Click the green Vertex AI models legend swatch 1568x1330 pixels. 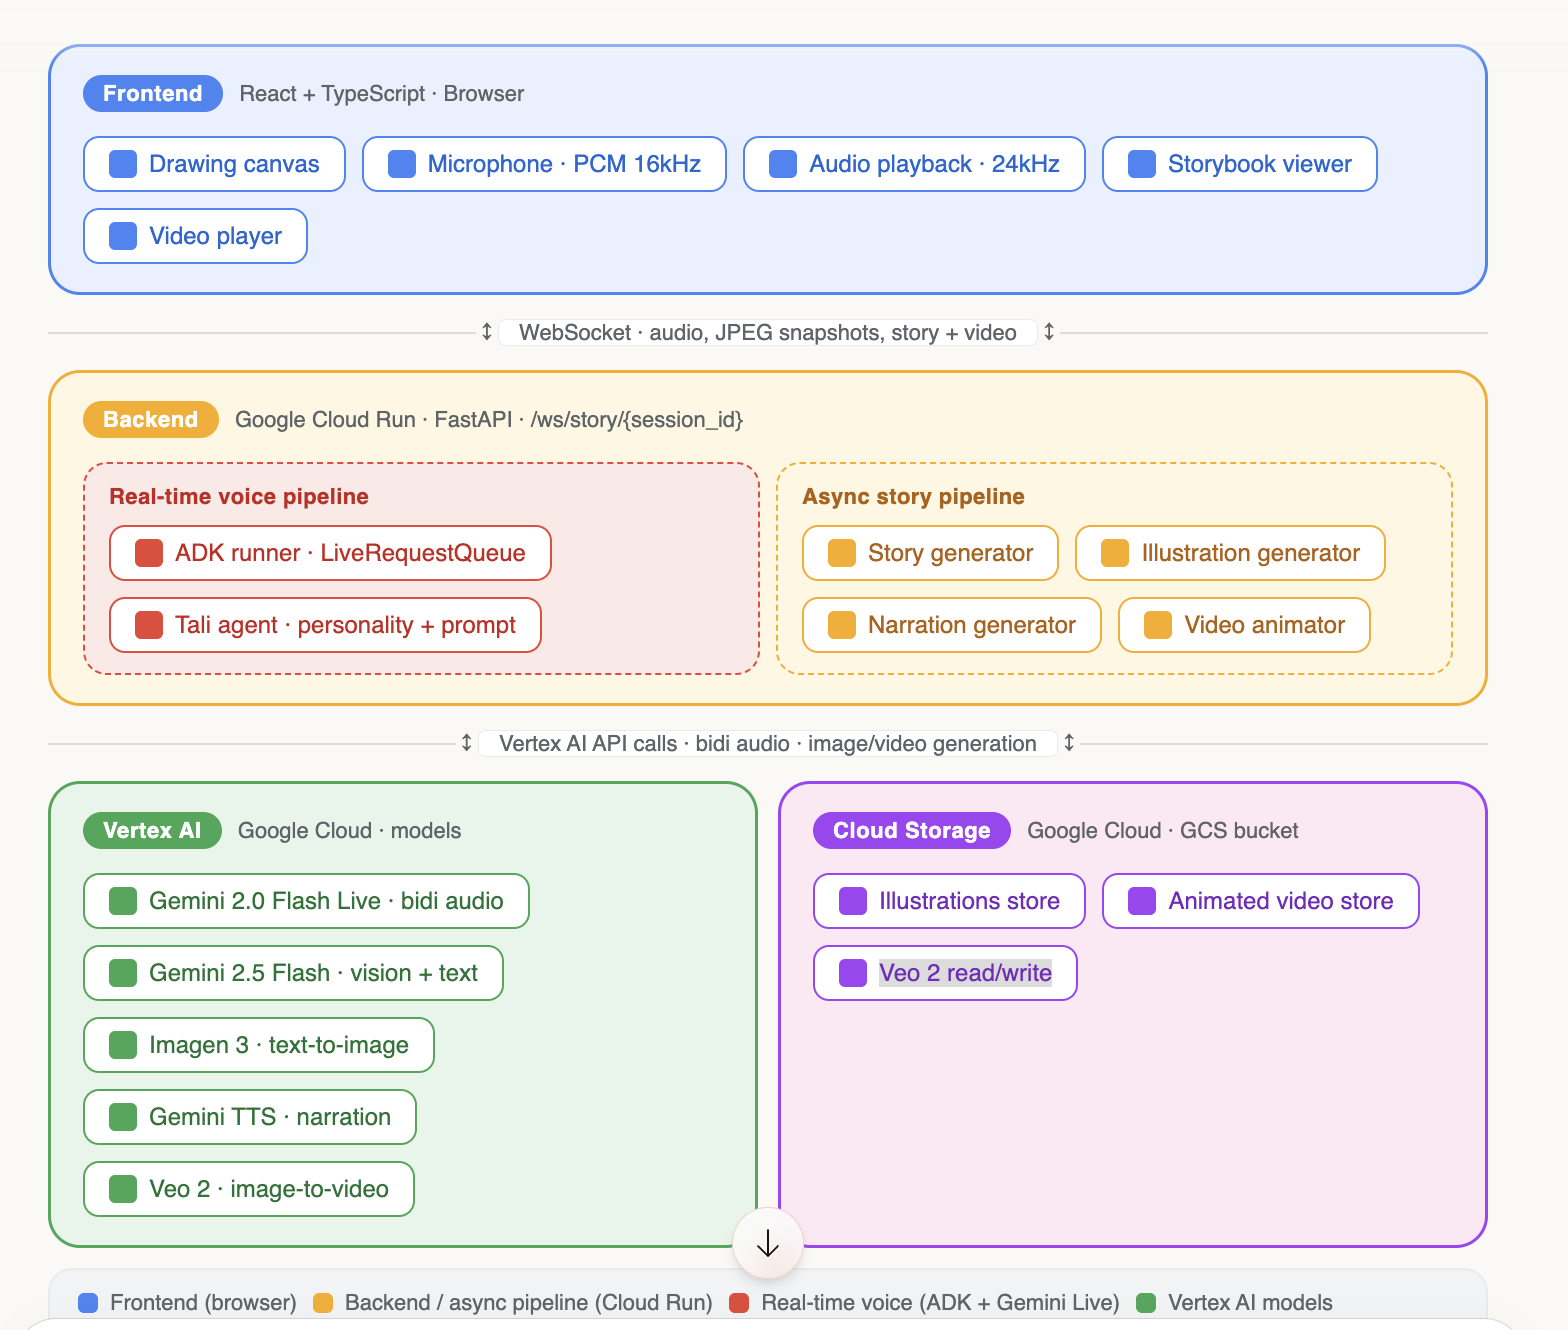pyautogui.click(x=1146, y=1303)
